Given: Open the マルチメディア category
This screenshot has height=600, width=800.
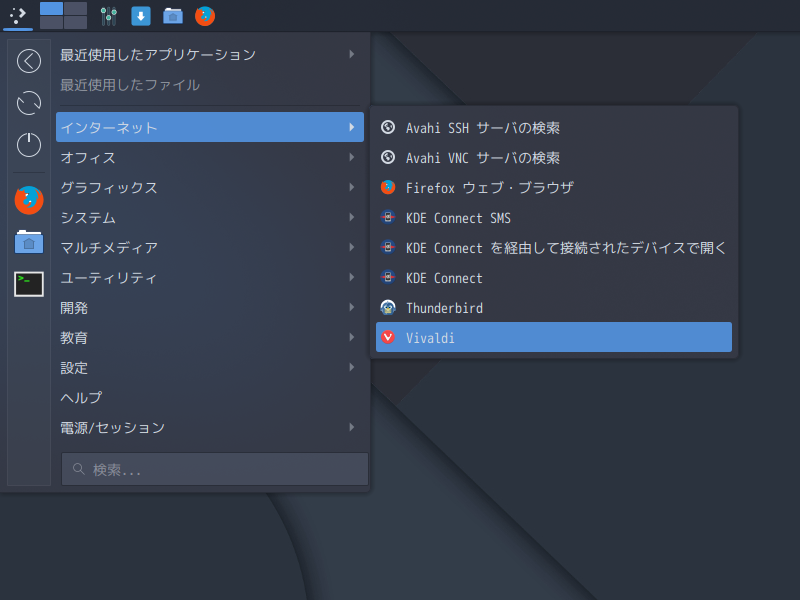Looking at the screenshot, I should click(x=210, y=247).
